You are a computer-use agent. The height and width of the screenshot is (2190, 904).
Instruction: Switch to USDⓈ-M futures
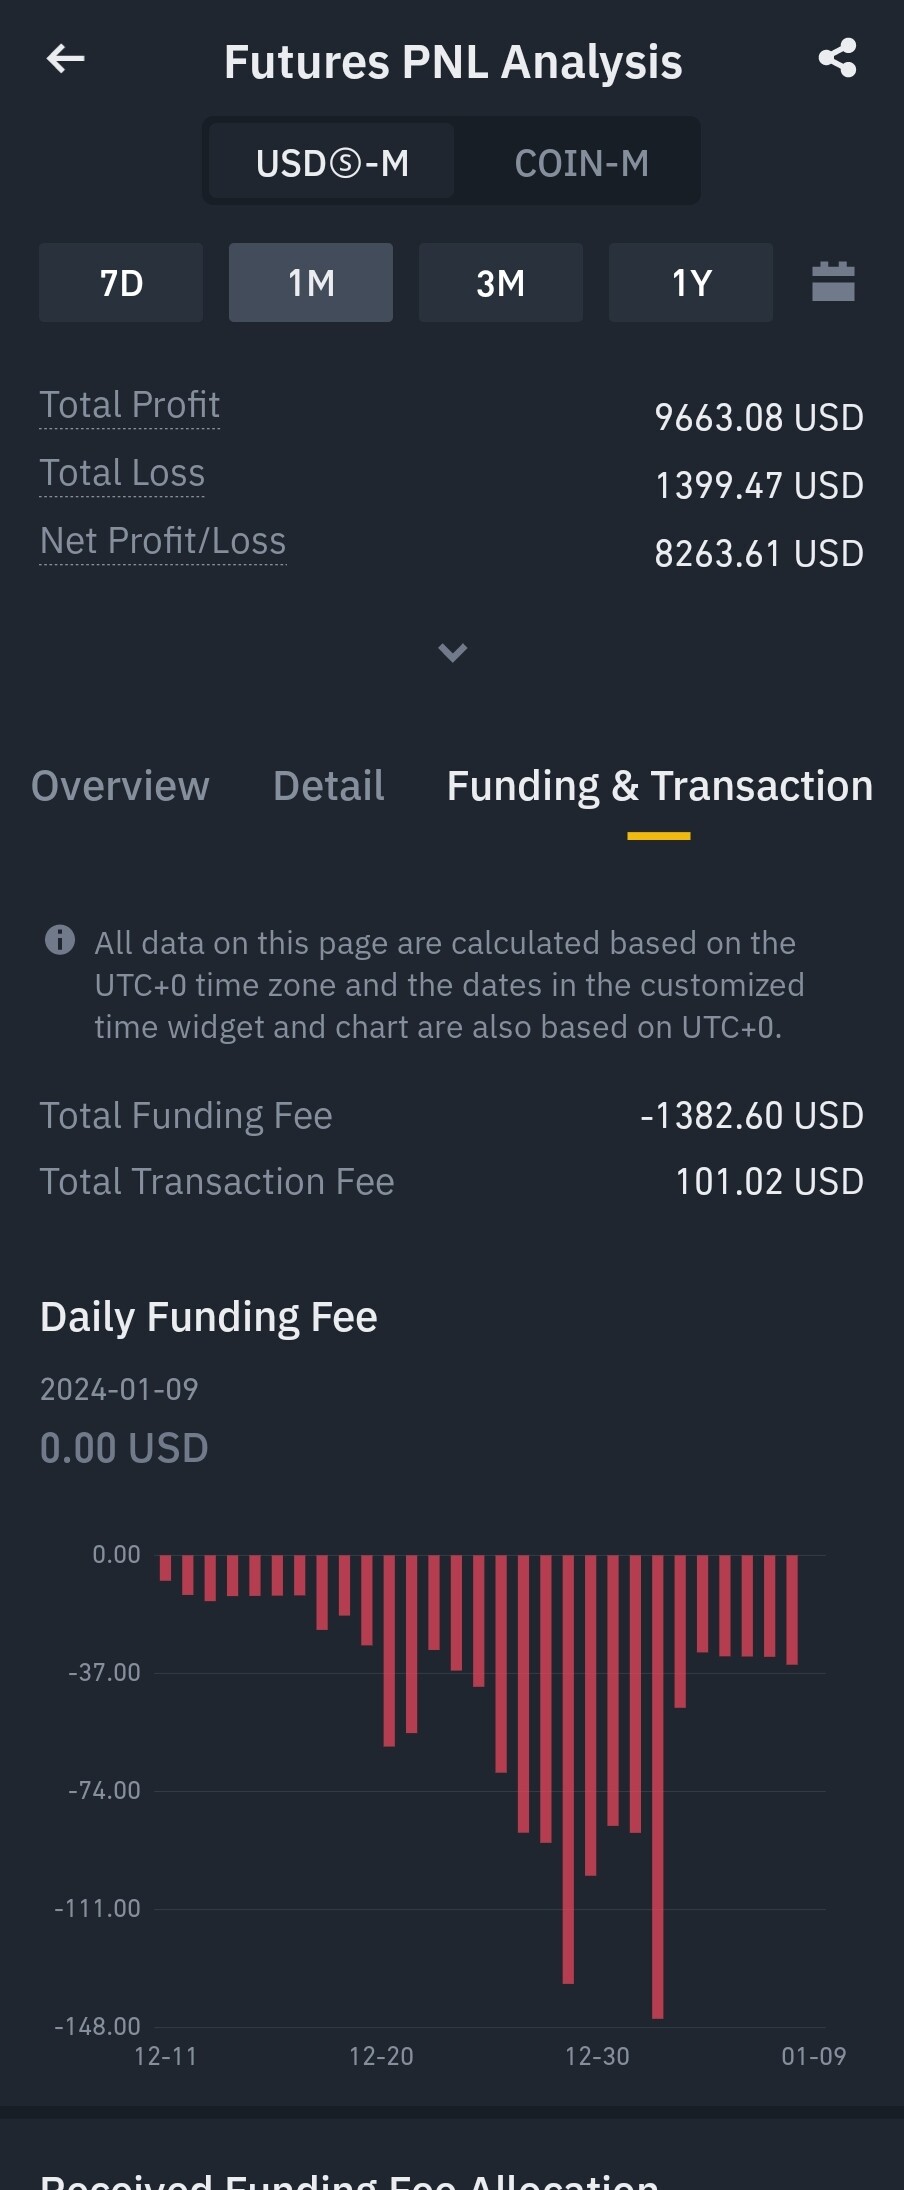[332, 162]
